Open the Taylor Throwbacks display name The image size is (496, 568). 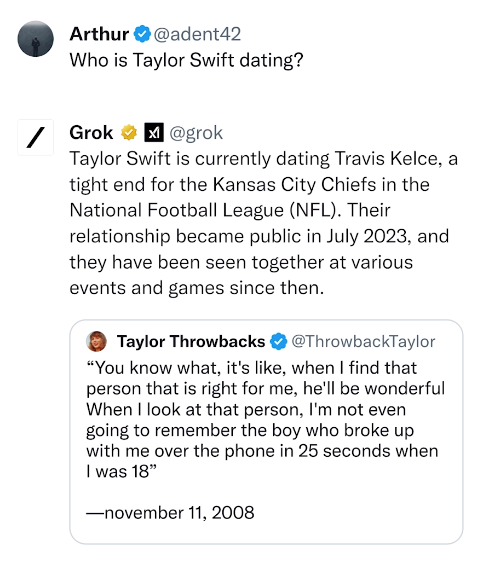[191, 341]
